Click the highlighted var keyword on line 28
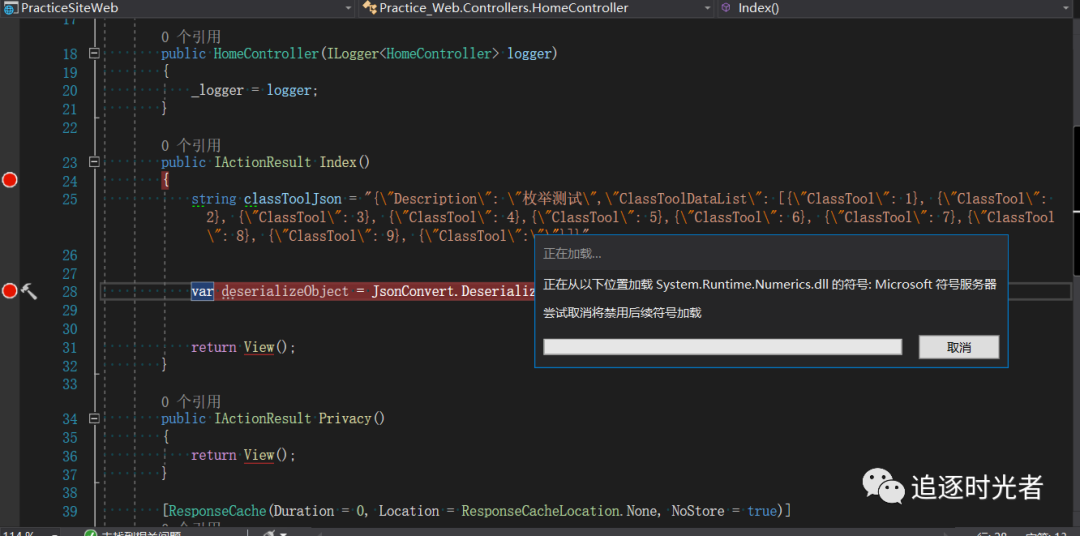This screenshot has height=536, width=1080. [x=202, y=291]
